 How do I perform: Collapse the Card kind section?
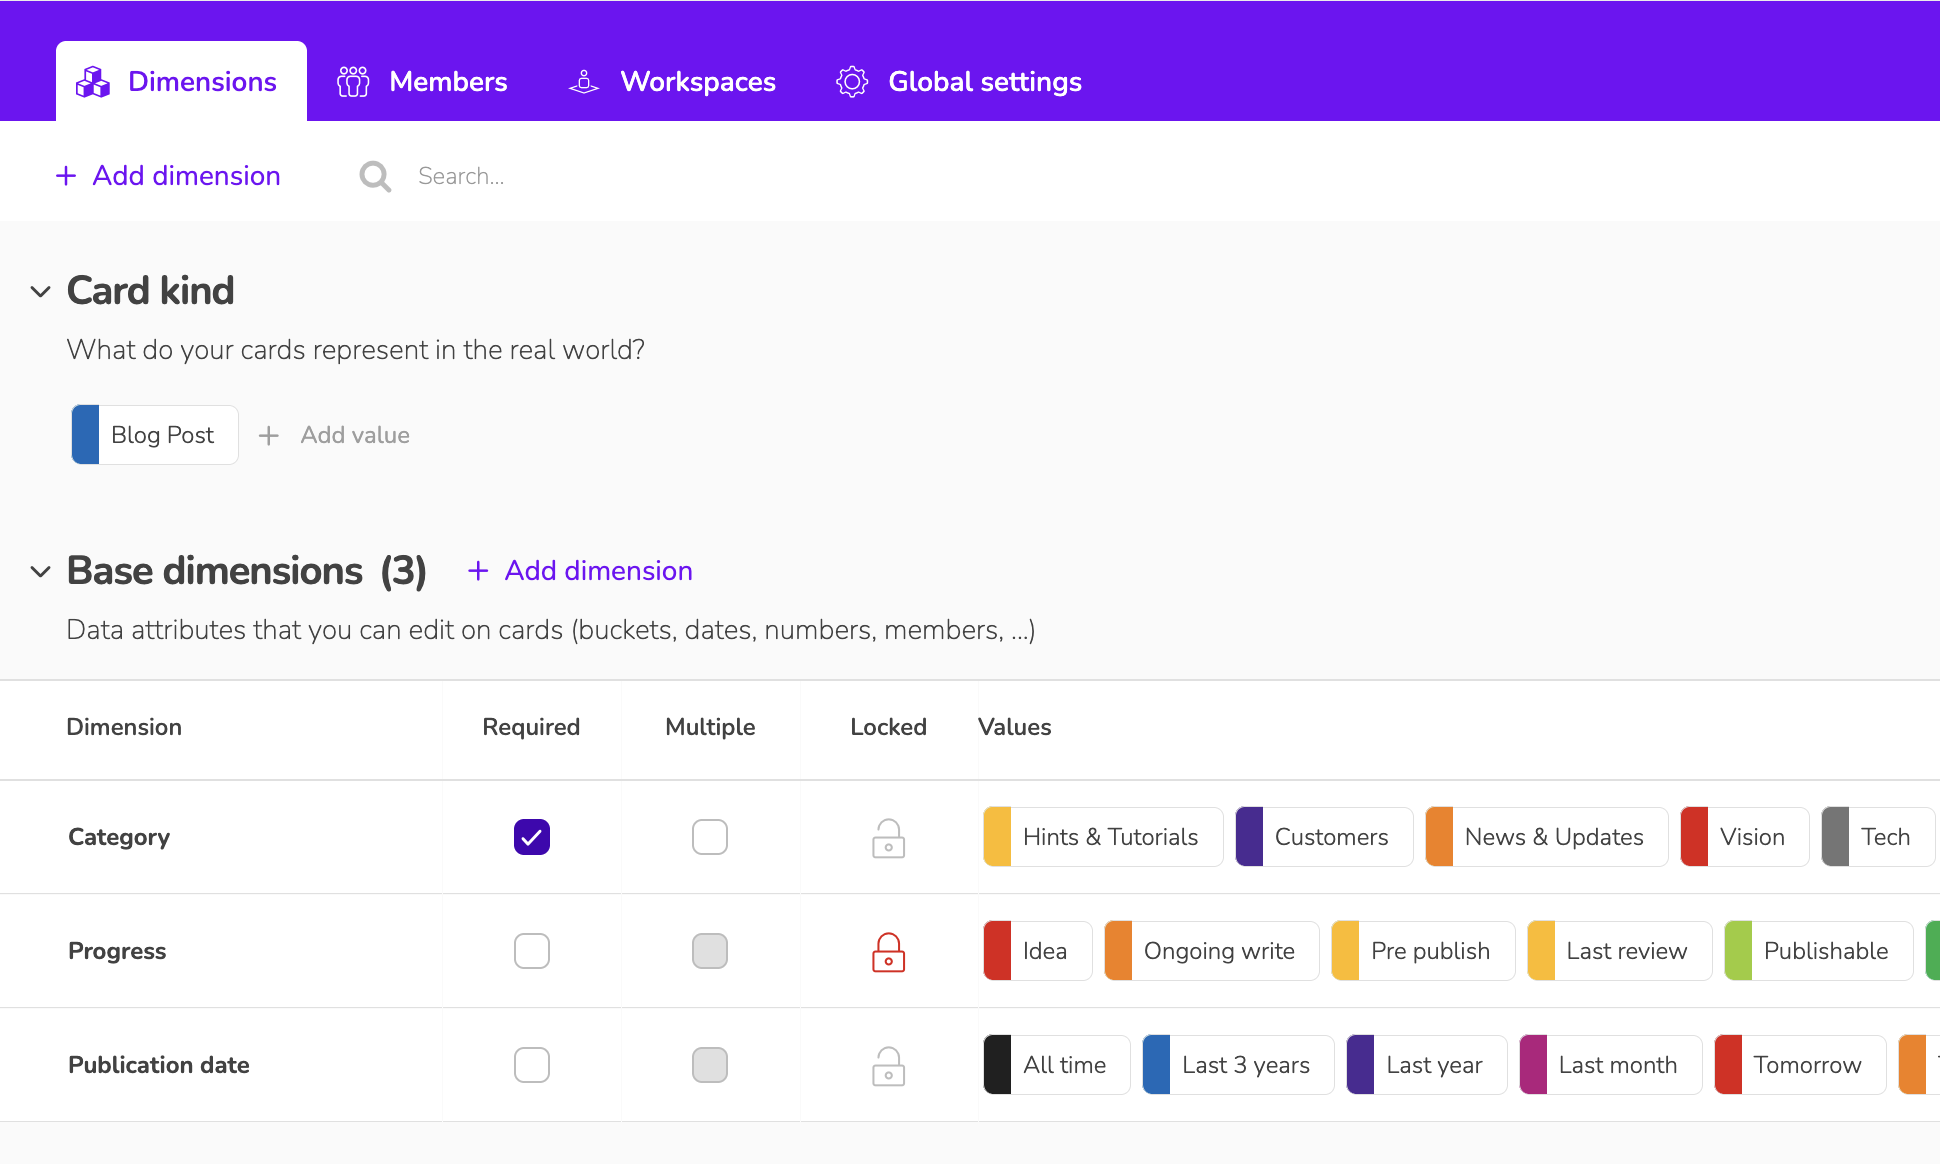tap(40, 292)
